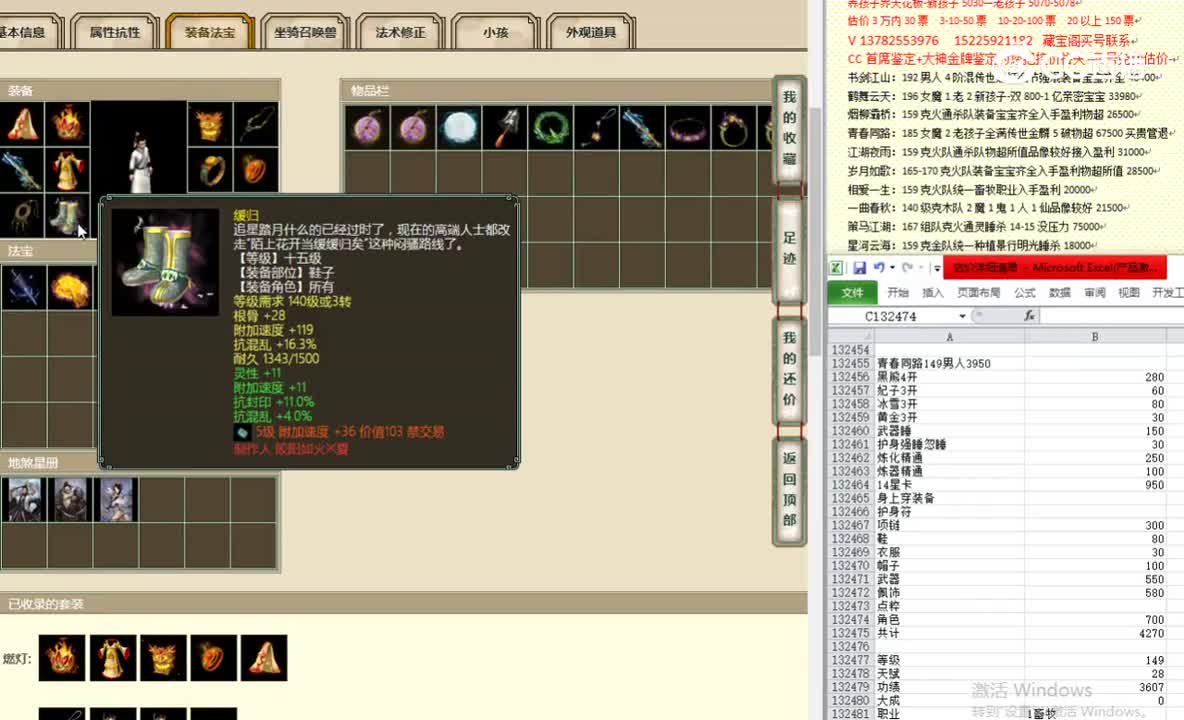Click cell containing 共计

[x=949, y=633]
